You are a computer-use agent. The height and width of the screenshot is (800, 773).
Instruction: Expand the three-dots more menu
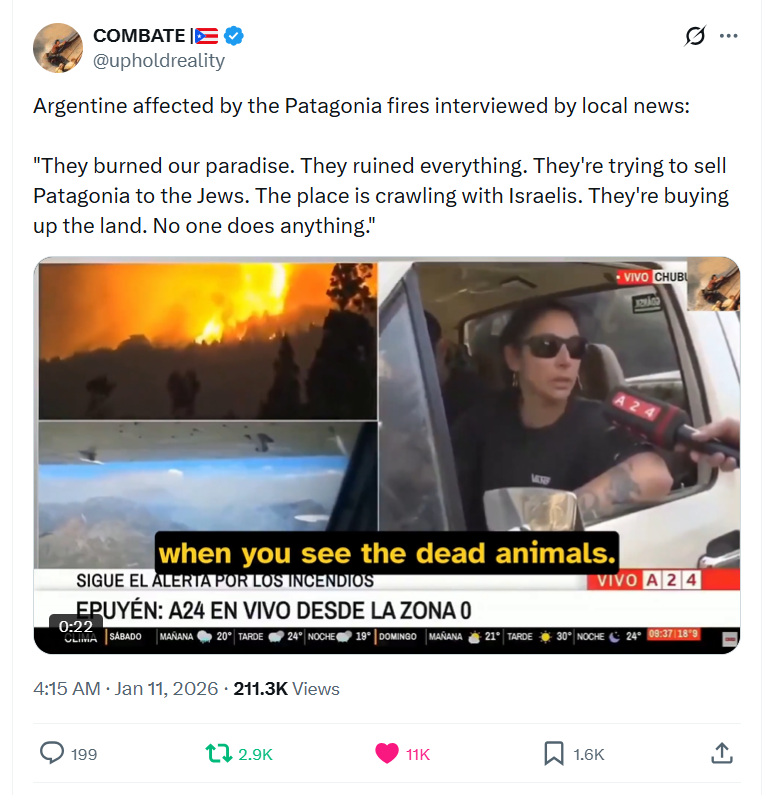coord(728,36)
